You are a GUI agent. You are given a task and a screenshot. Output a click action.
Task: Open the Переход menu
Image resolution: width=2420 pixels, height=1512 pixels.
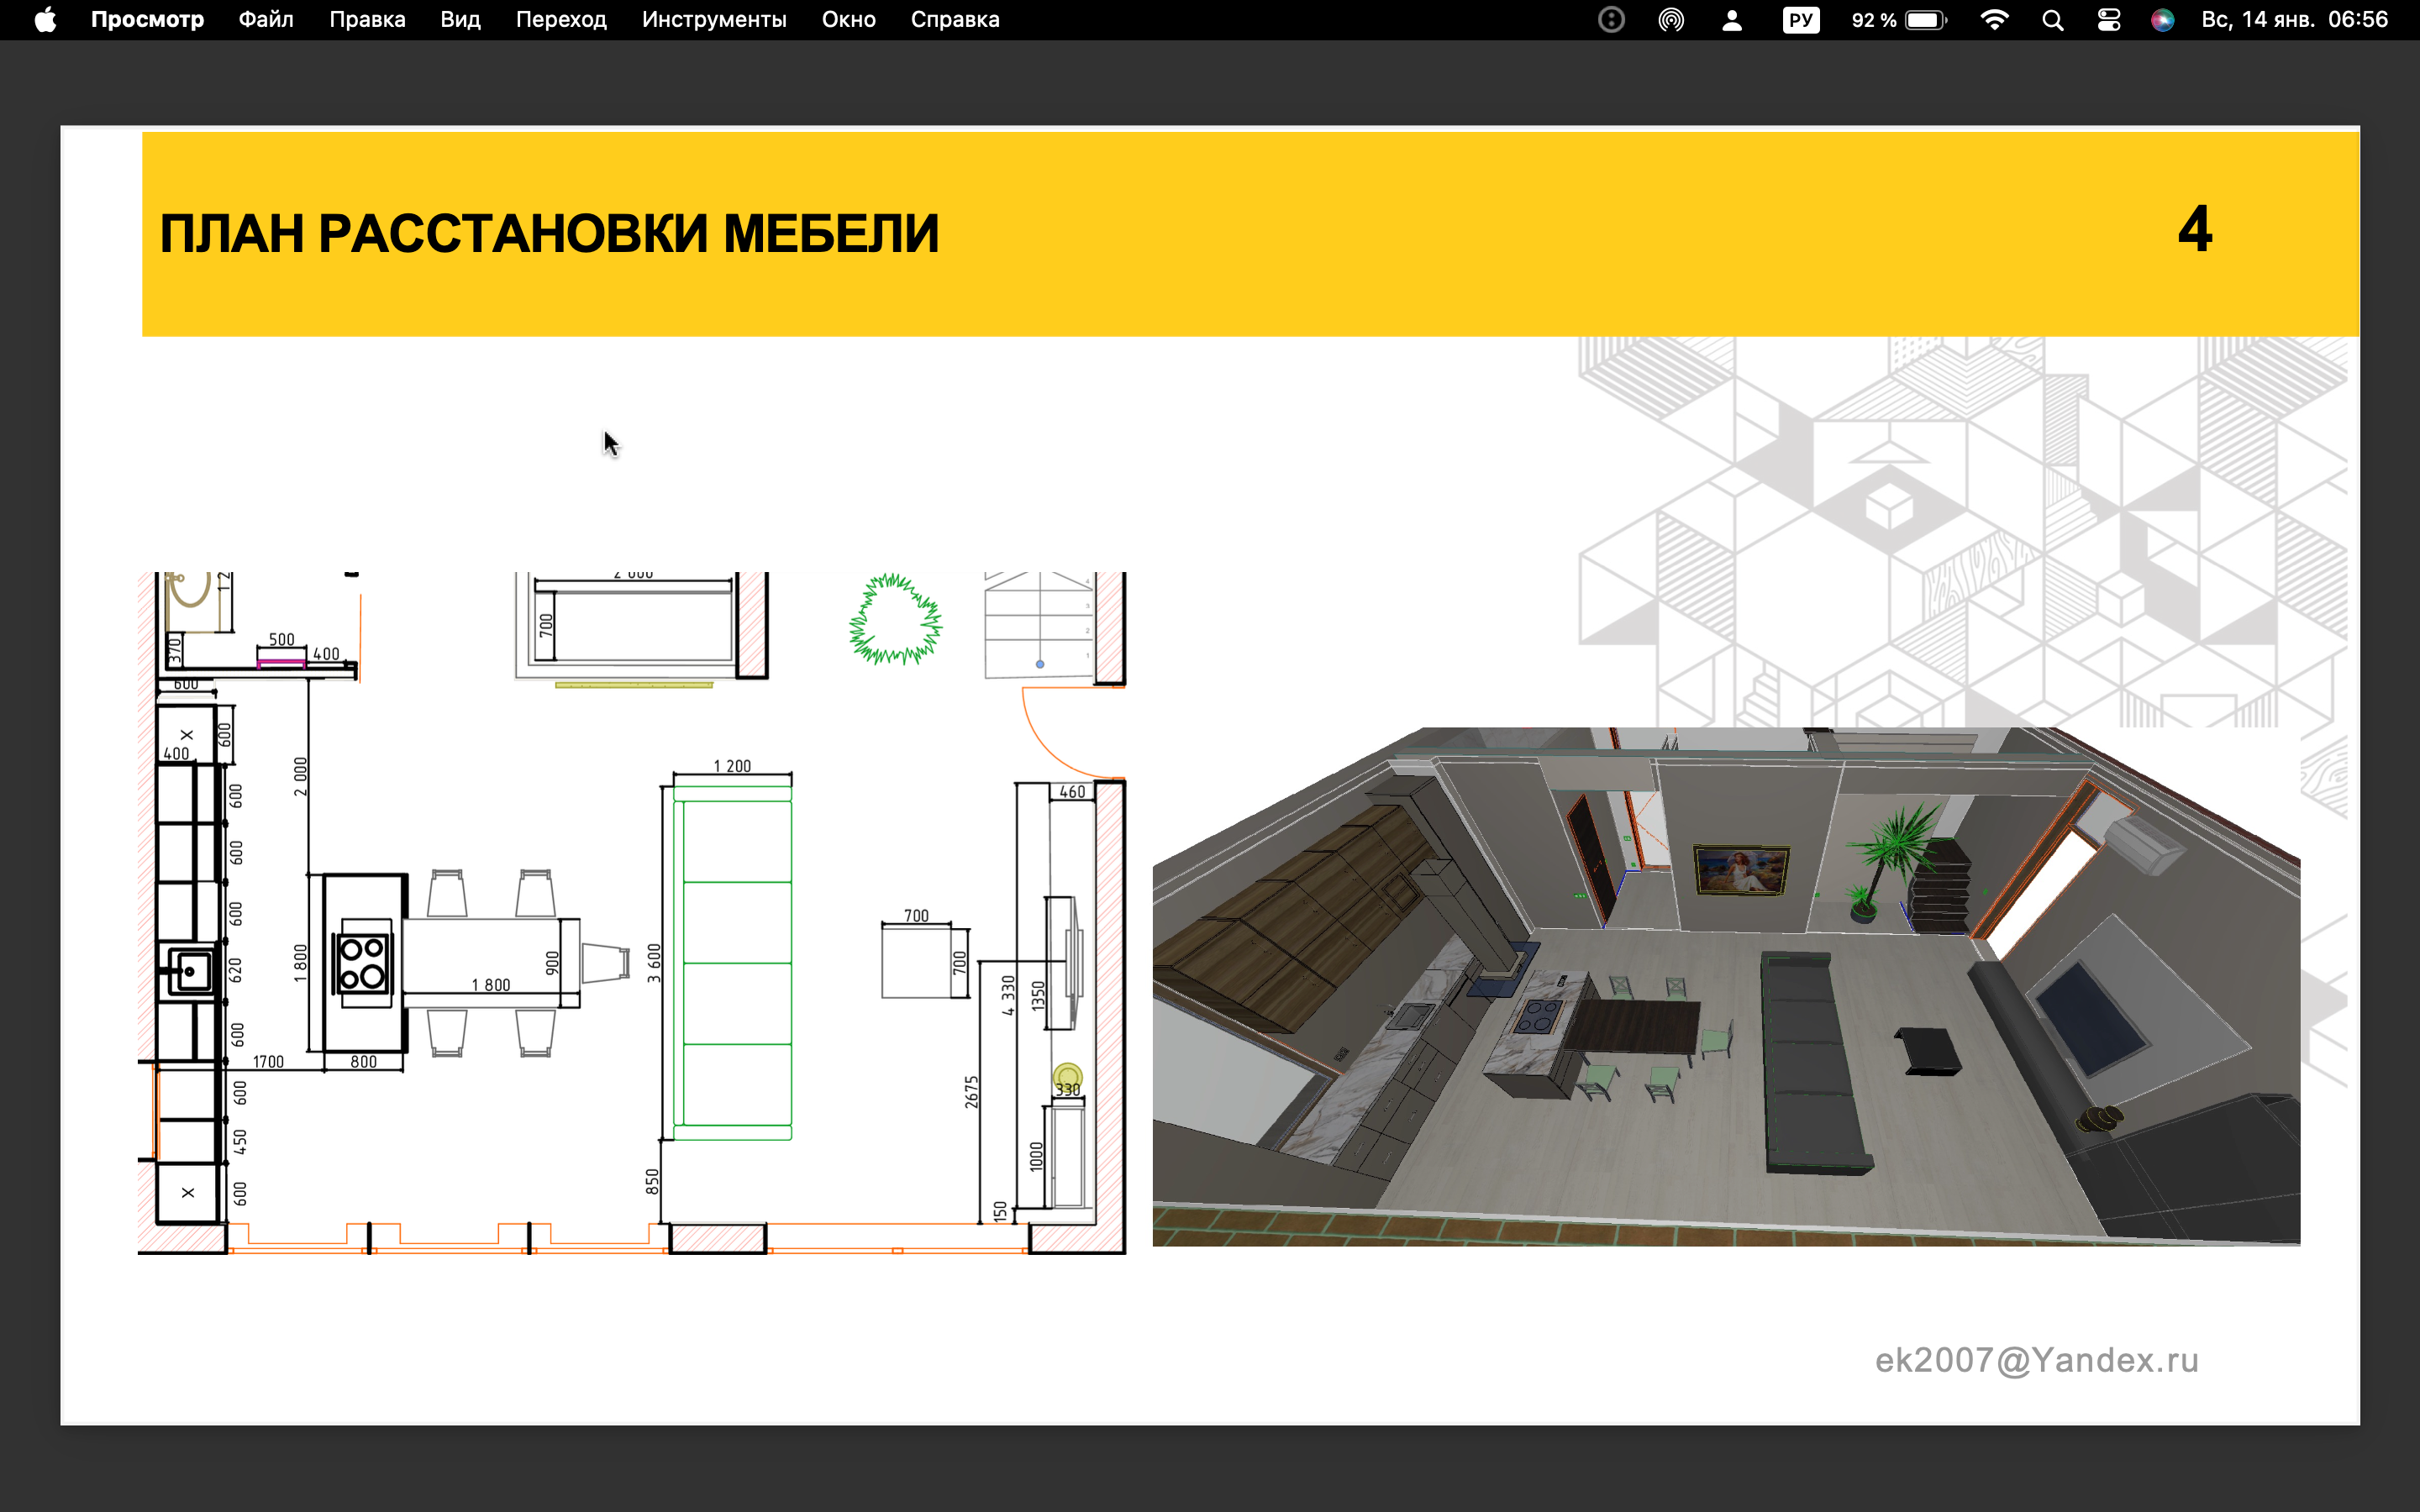click(561, 20)
